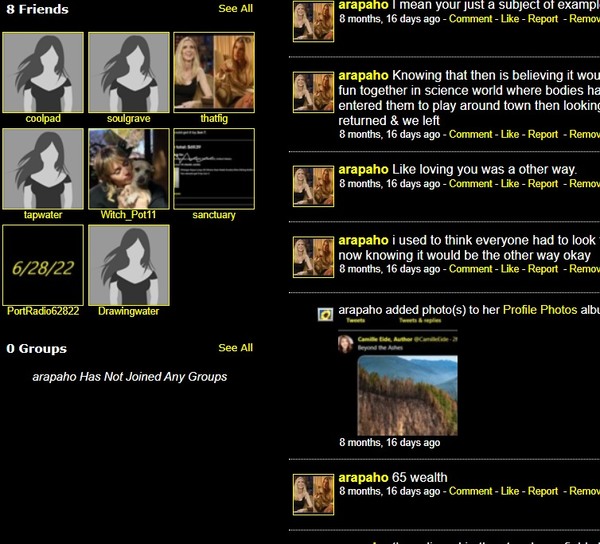The image size is (600, 544).
Task: Report the '65 wealth' post
Action: 543,491
